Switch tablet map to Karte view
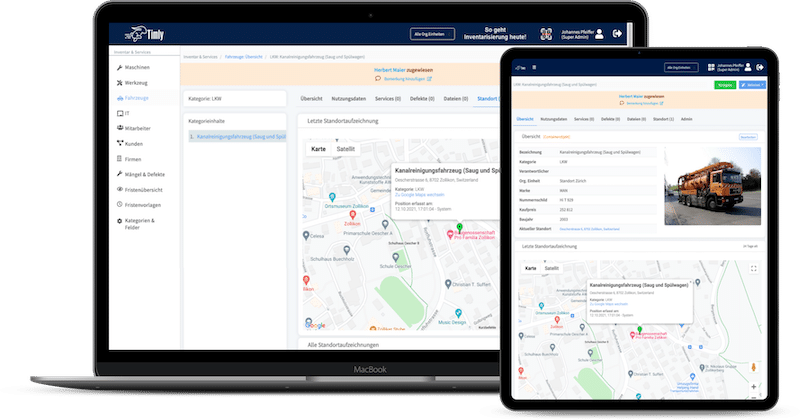Screen dimensions: 800x420 click(x=531, y=268)
